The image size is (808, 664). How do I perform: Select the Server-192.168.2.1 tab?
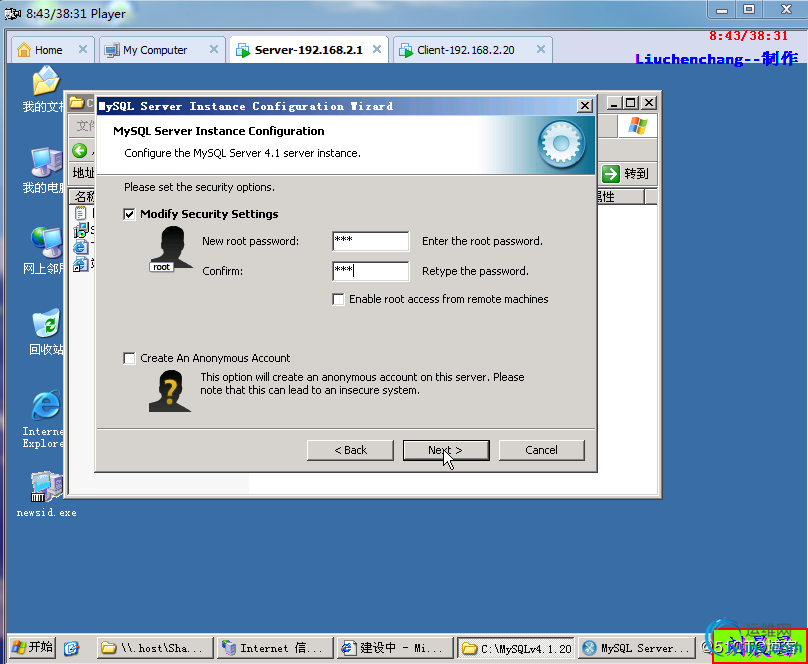[x=308, y=50]
